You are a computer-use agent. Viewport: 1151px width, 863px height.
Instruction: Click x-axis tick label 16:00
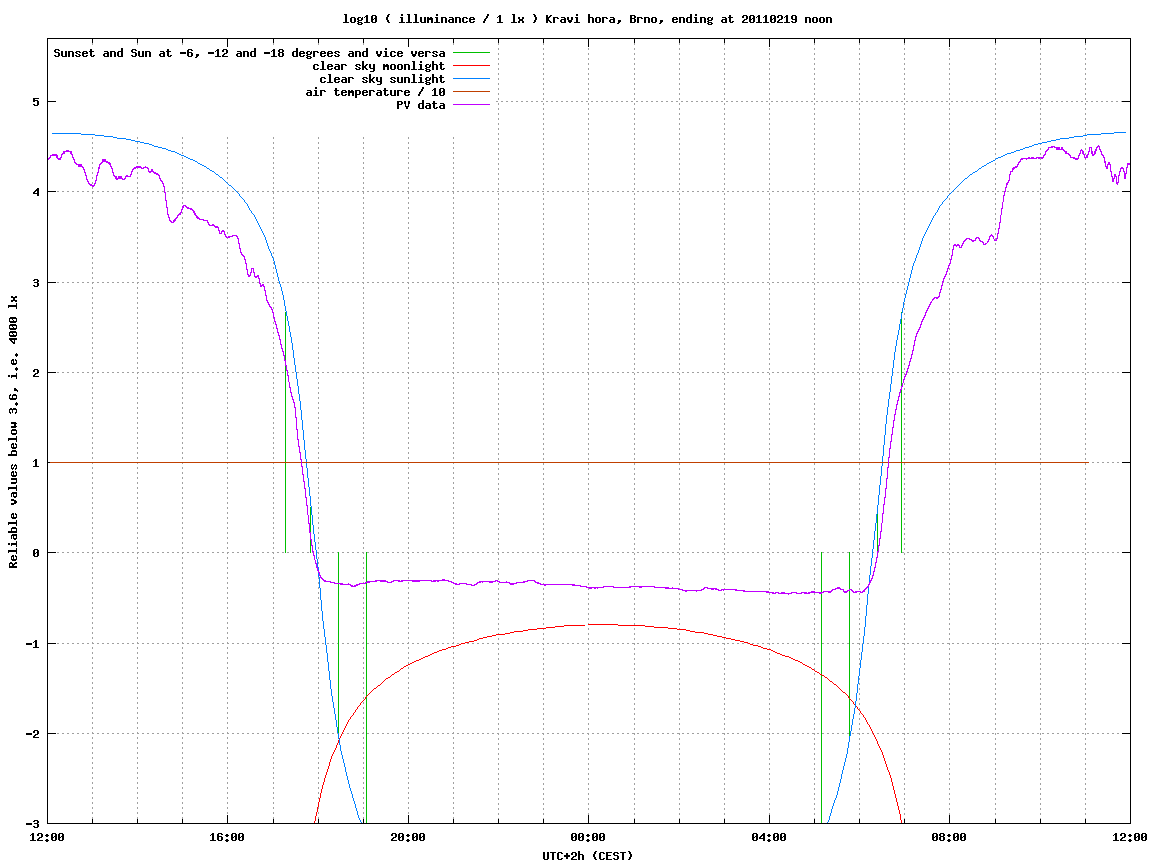(x=228, y=837)
